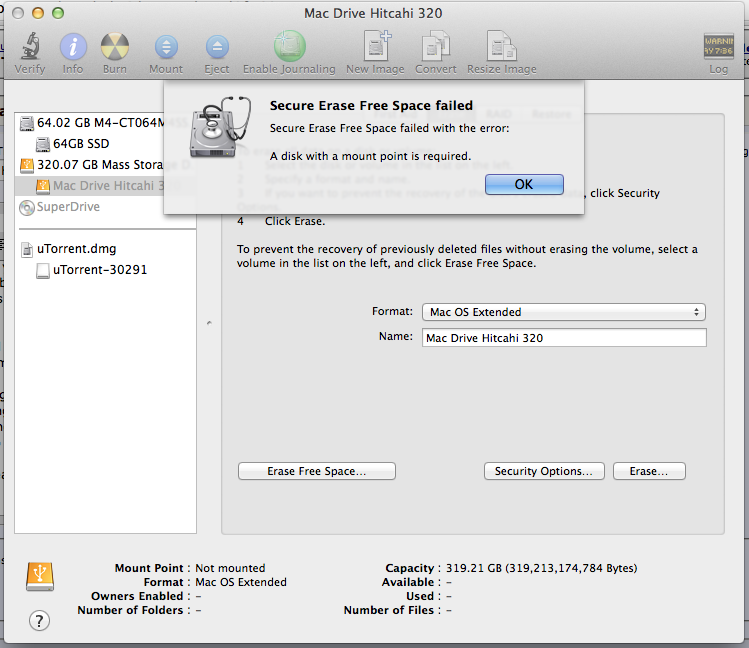The width and height of the screenshot is (749, 648).
Task: Click the Erase Free Space button
Action: (x=317, y=471)
